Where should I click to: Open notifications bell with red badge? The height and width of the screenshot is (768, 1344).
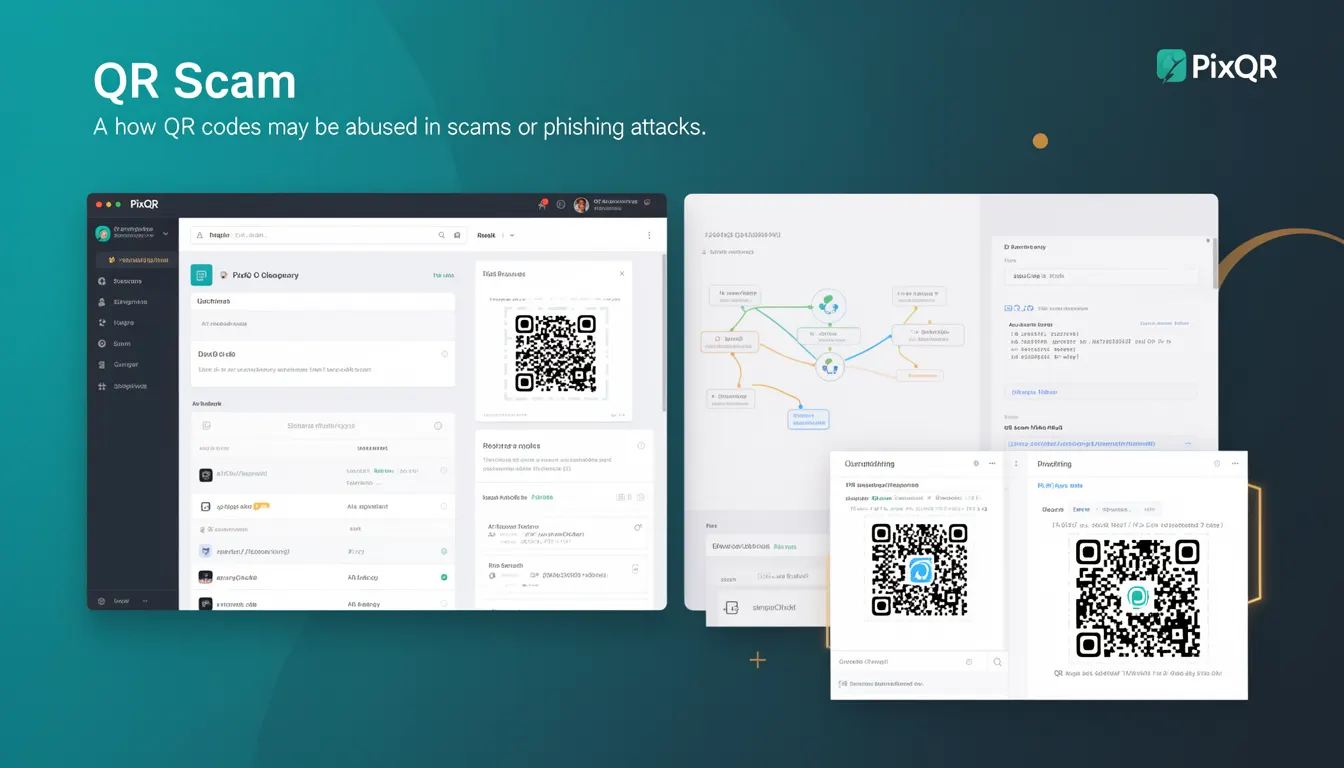coord(542,204)
